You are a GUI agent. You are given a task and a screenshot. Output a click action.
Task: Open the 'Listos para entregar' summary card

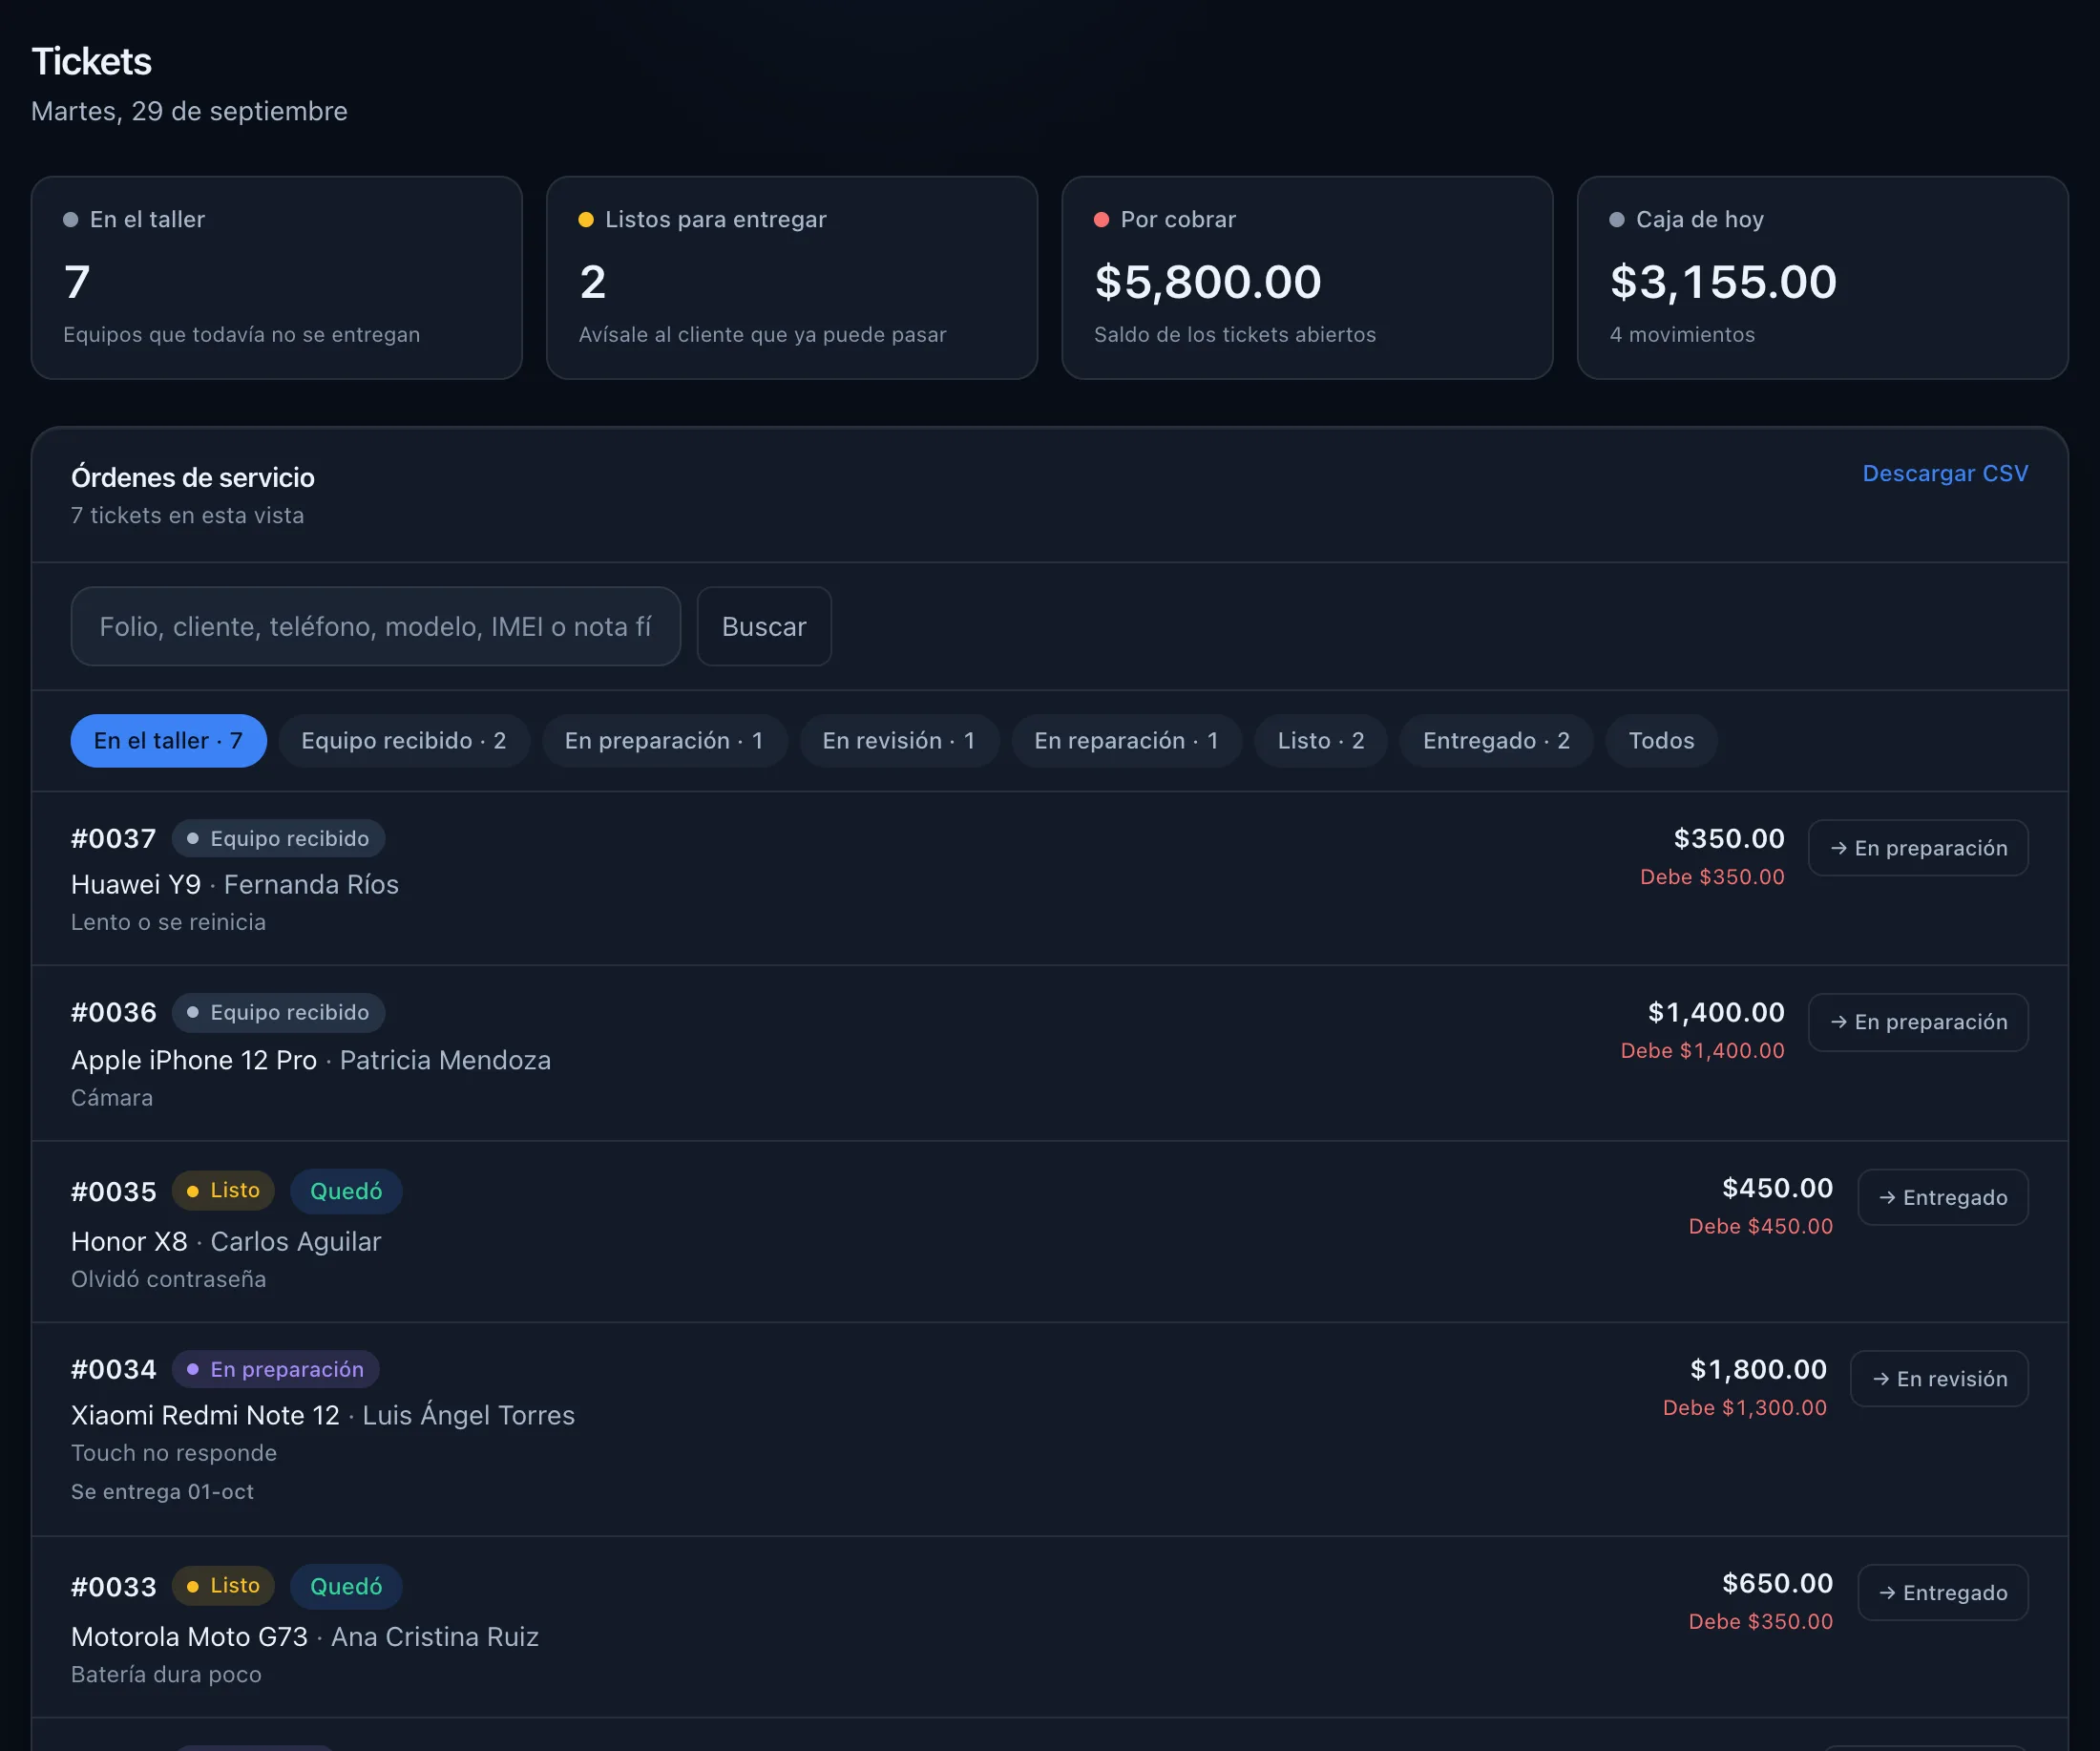792,278
